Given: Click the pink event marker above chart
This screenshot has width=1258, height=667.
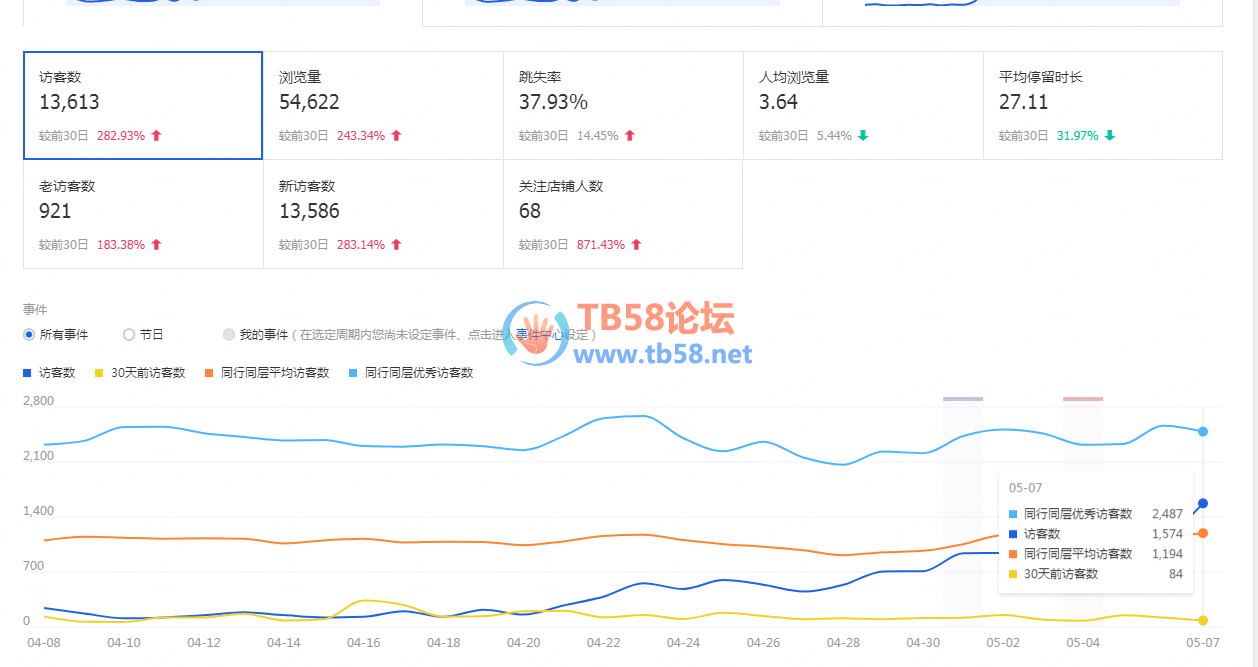Looking at the screenshot, I should point(1082,399).
